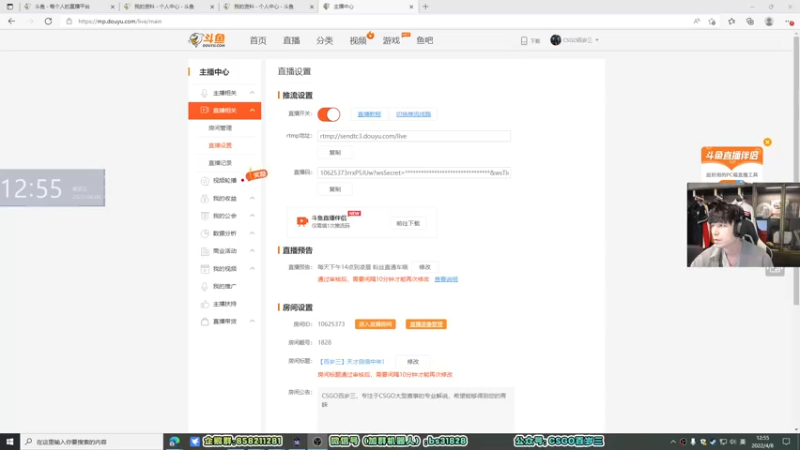Click the rtmp地址 input field
Image resolution: width=800 pixels, height=450 pixels.
(414, 136)
